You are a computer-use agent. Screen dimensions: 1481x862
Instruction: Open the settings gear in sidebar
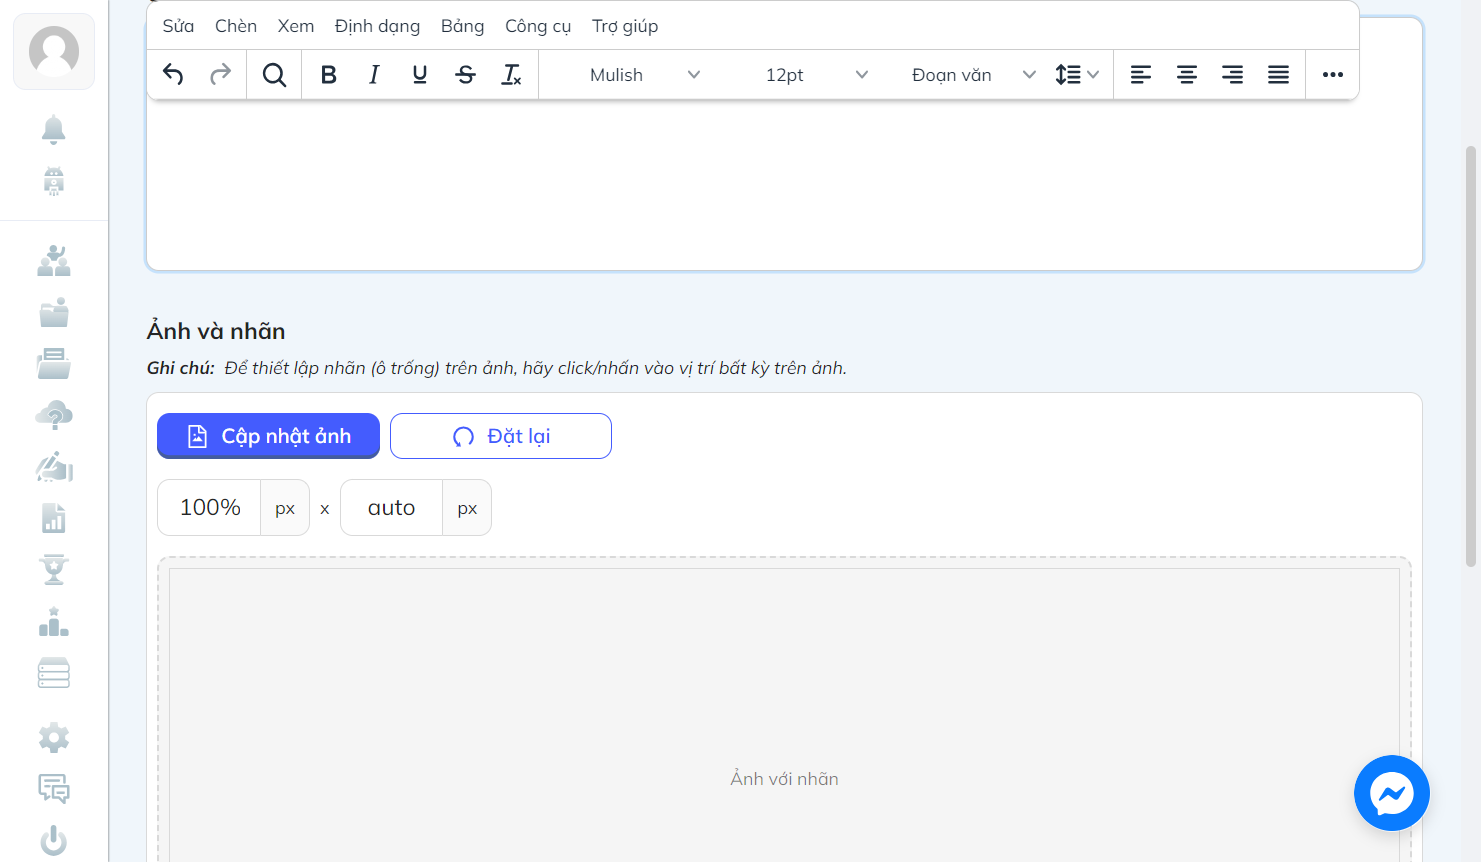point(54,738)
